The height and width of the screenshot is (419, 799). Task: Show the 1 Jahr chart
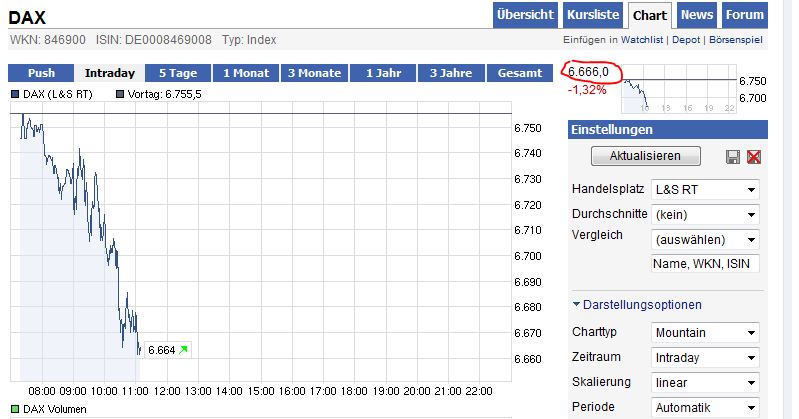pyautogui.click(x=383, y=73)
